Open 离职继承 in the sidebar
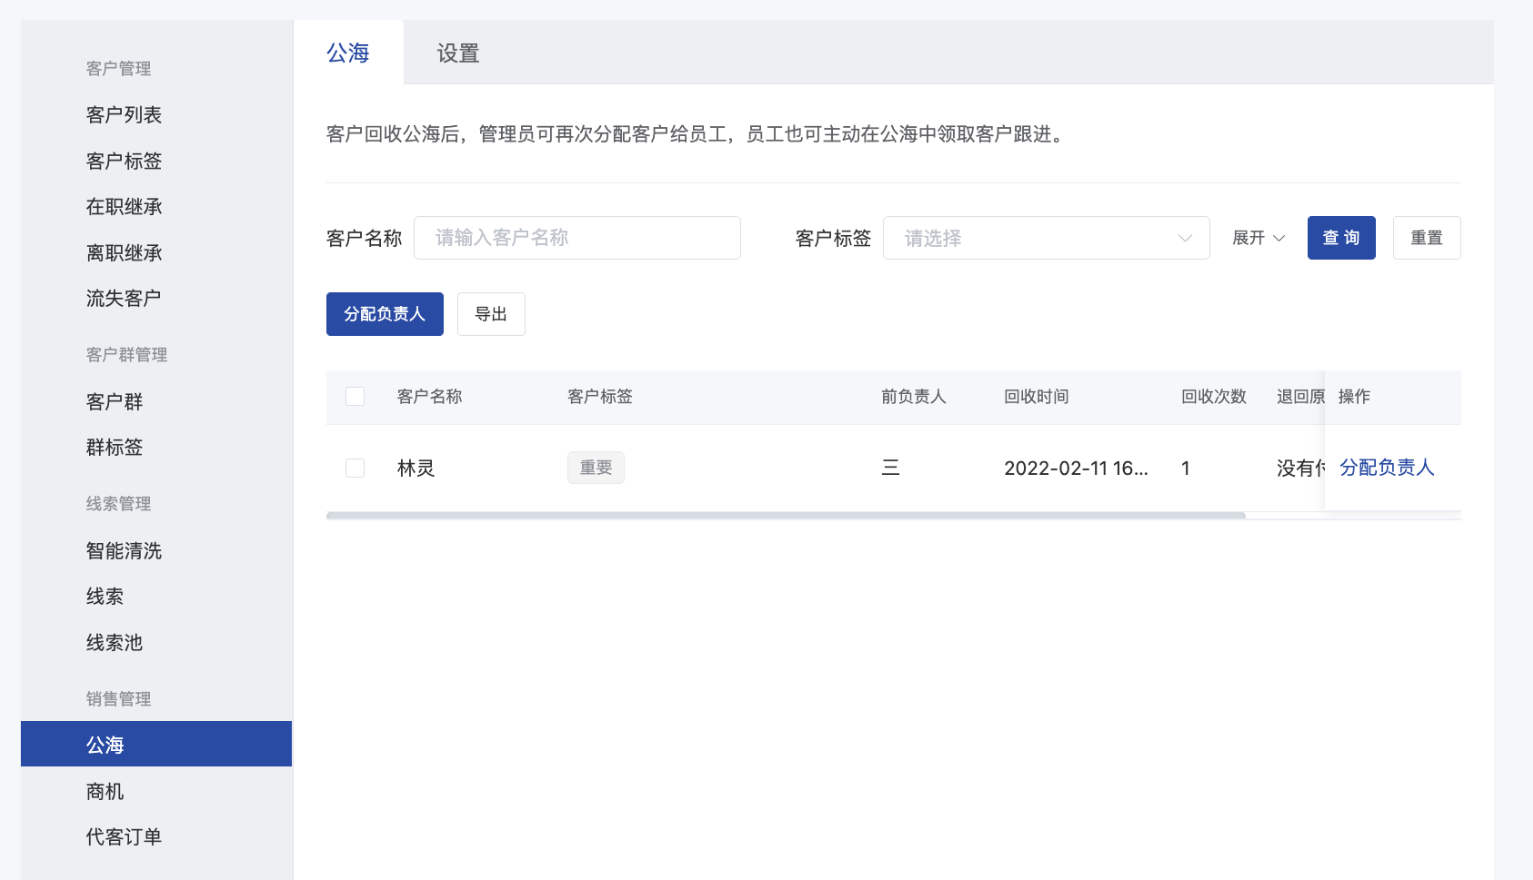1533x880 pixels. (124, 253)
